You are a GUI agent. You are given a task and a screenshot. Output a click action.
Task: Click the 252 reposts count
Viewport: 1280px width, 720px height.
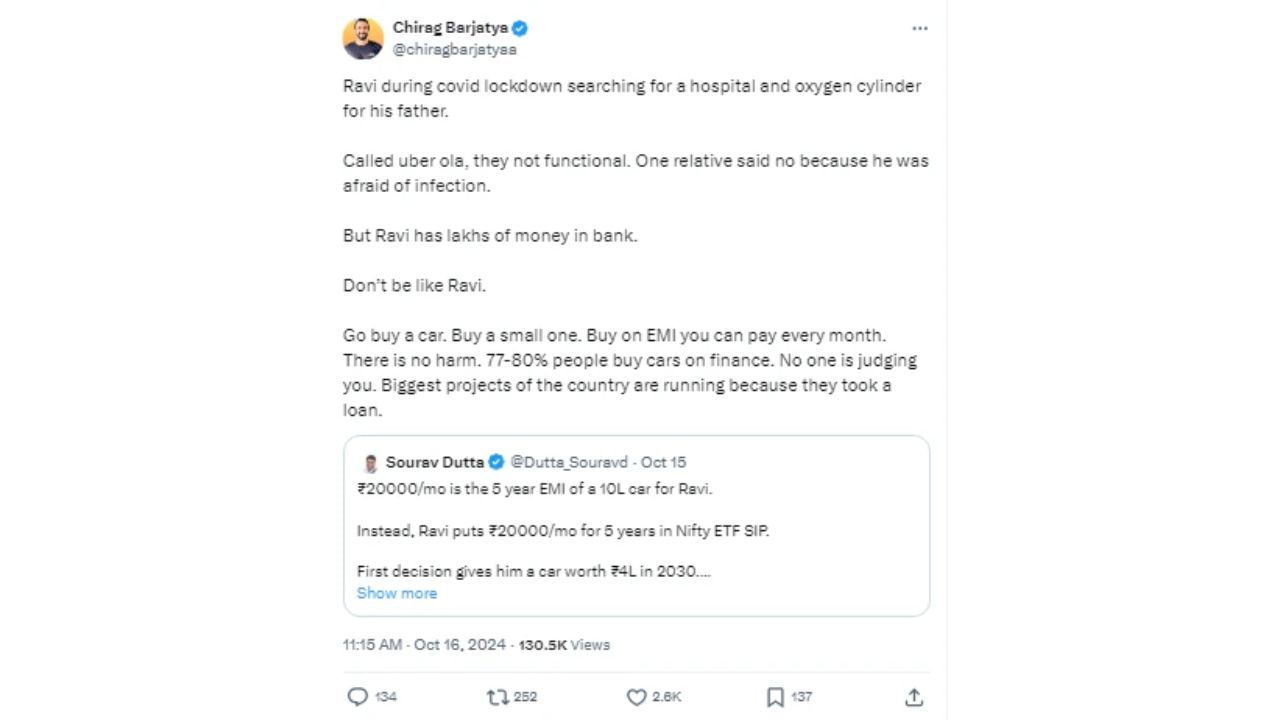[524, 696]
